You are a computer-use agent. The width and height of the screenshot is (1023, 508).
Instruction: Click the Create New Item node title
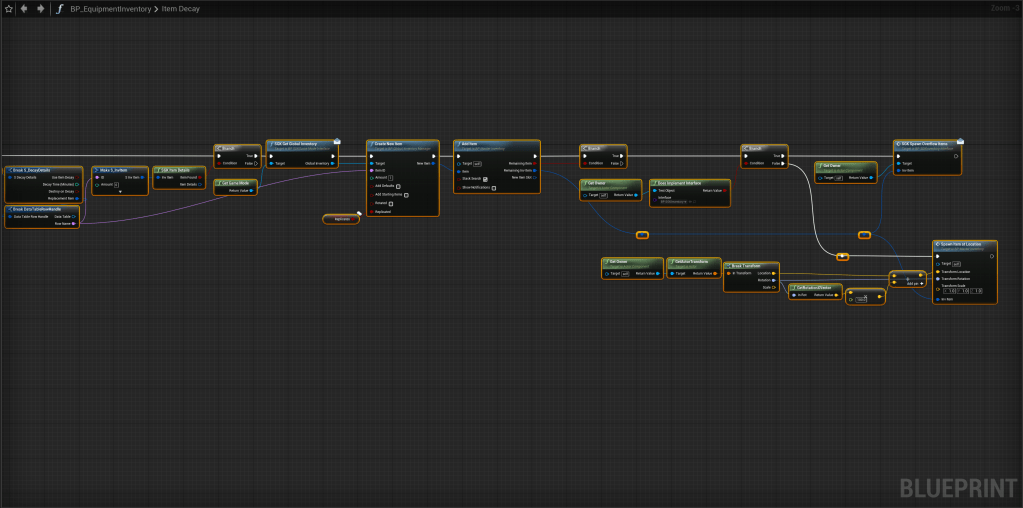(388, 144)
